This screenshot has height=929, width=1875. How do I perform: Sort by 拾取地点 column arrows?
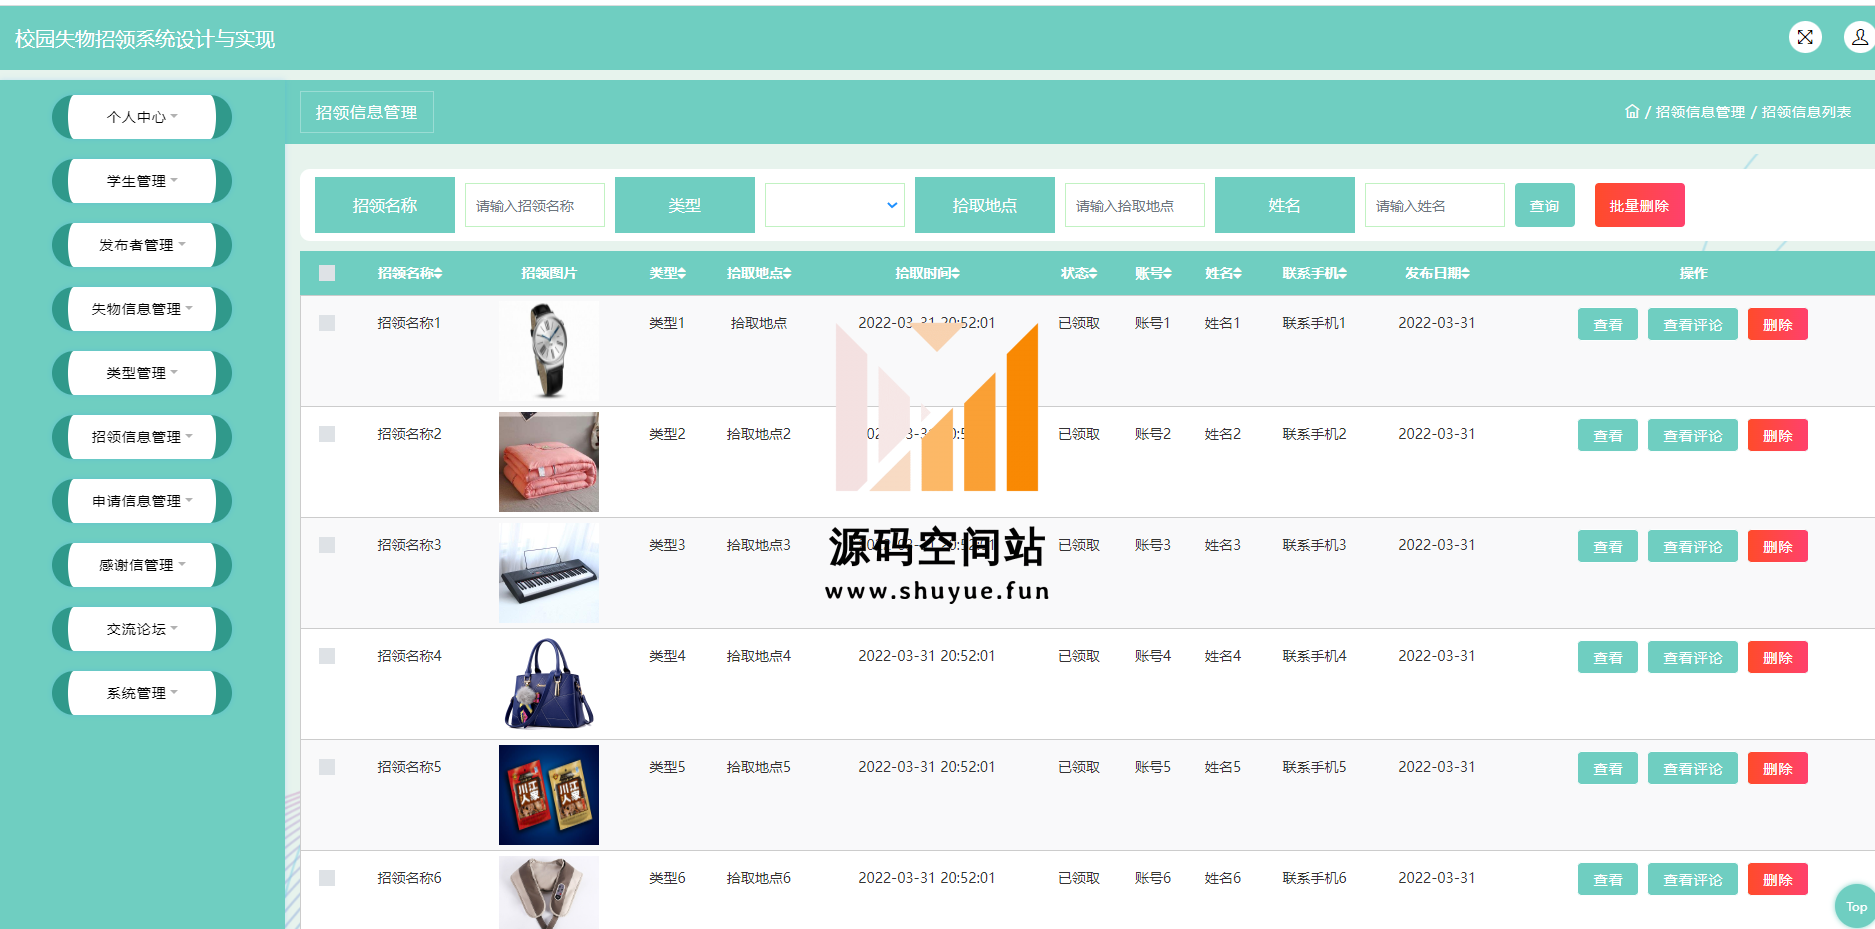point(787,273)
